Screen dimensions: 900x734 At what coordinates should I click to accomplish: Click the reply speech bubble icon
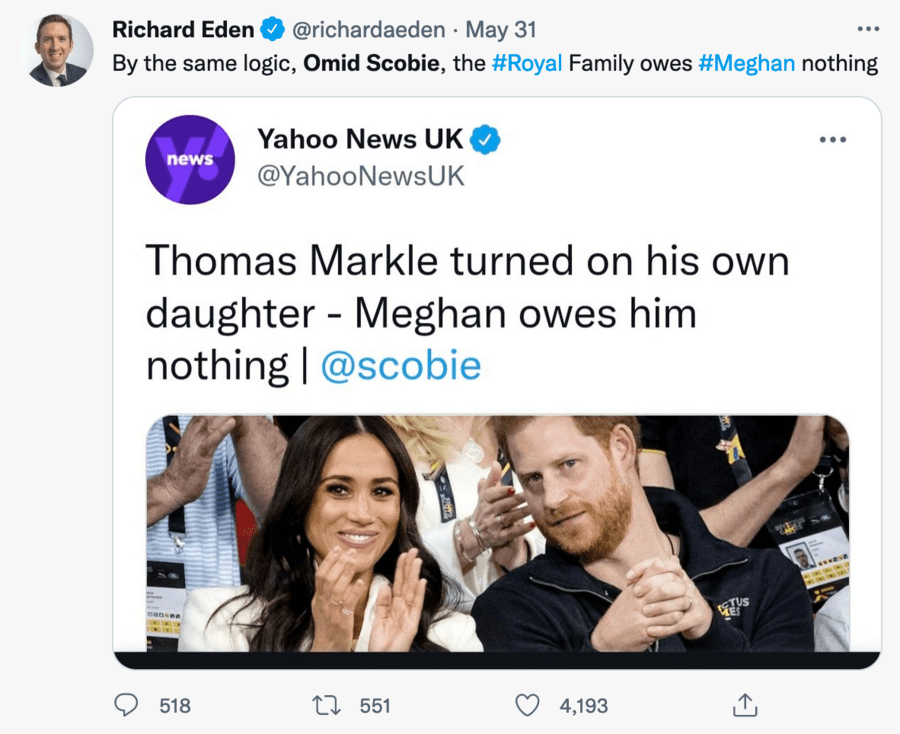(x=125, y=705)
